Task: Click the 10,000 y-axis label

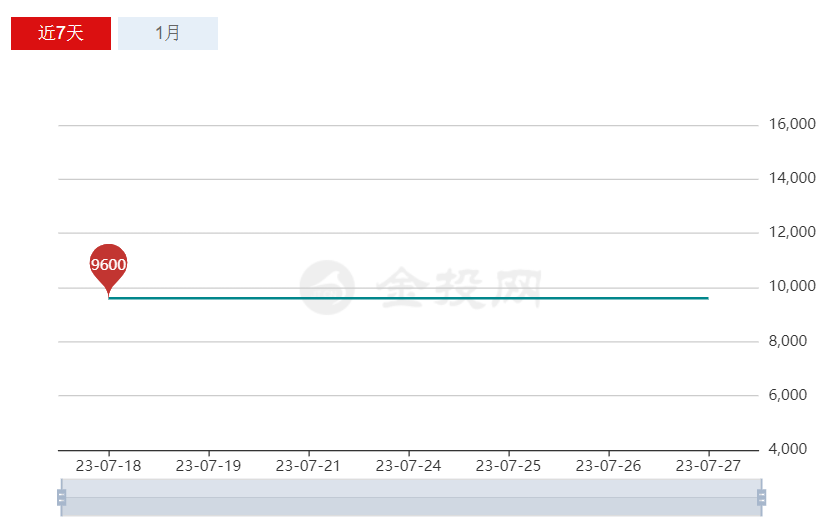Action: 792,287
